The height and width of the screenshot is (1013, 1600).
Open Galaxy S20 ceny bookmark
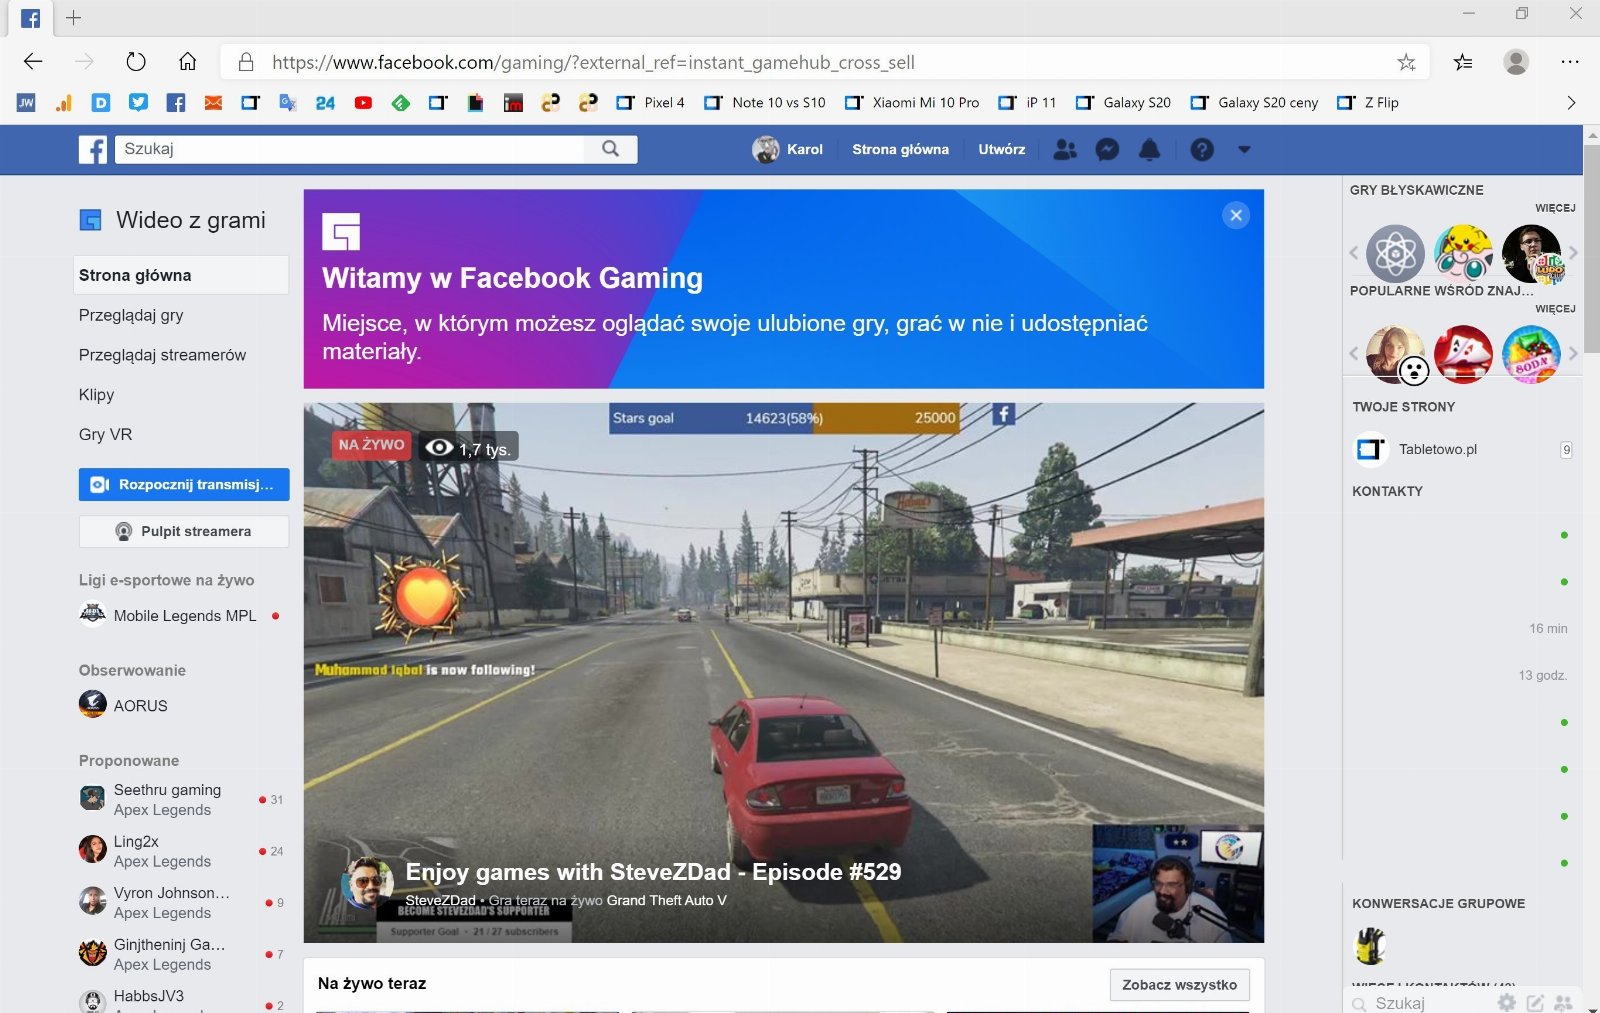[1254, 102]
